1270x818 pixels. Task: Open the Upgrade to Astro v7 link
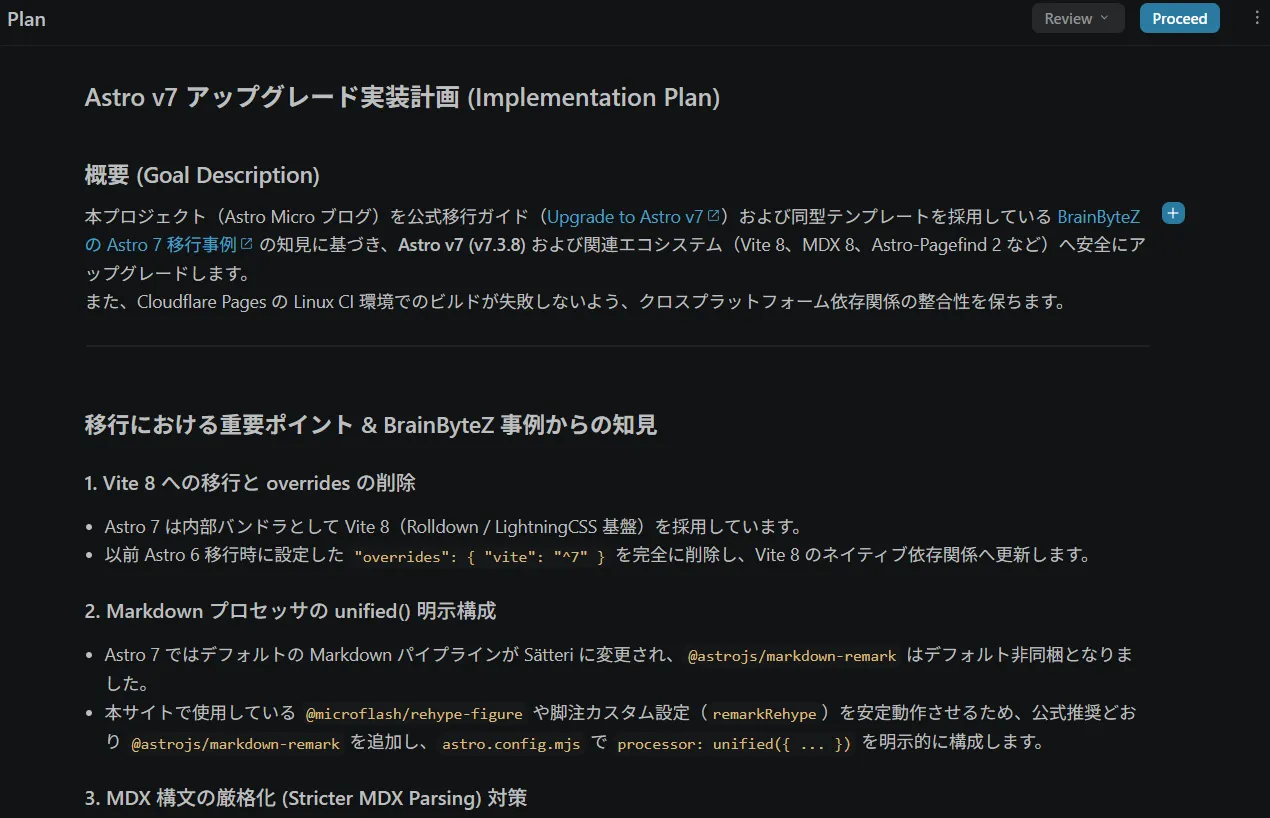click(633, 217)
